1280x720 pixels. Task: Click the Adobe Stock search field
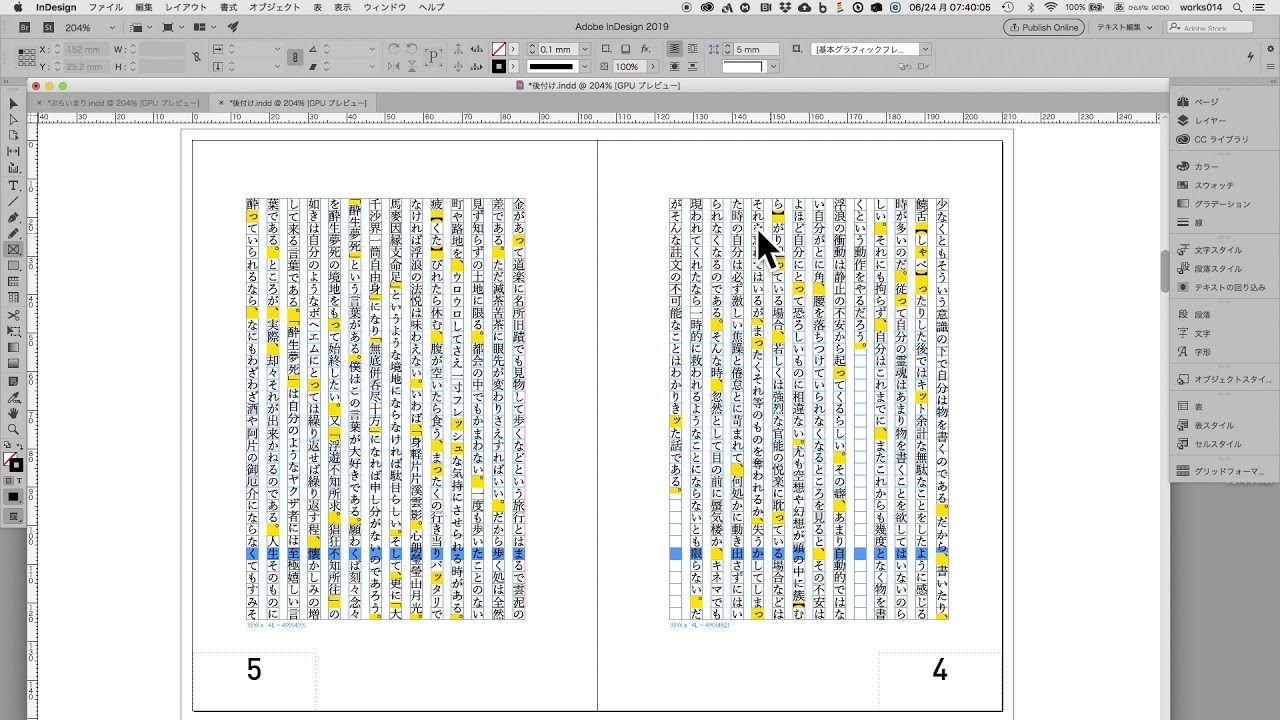tap(1214, 28)
